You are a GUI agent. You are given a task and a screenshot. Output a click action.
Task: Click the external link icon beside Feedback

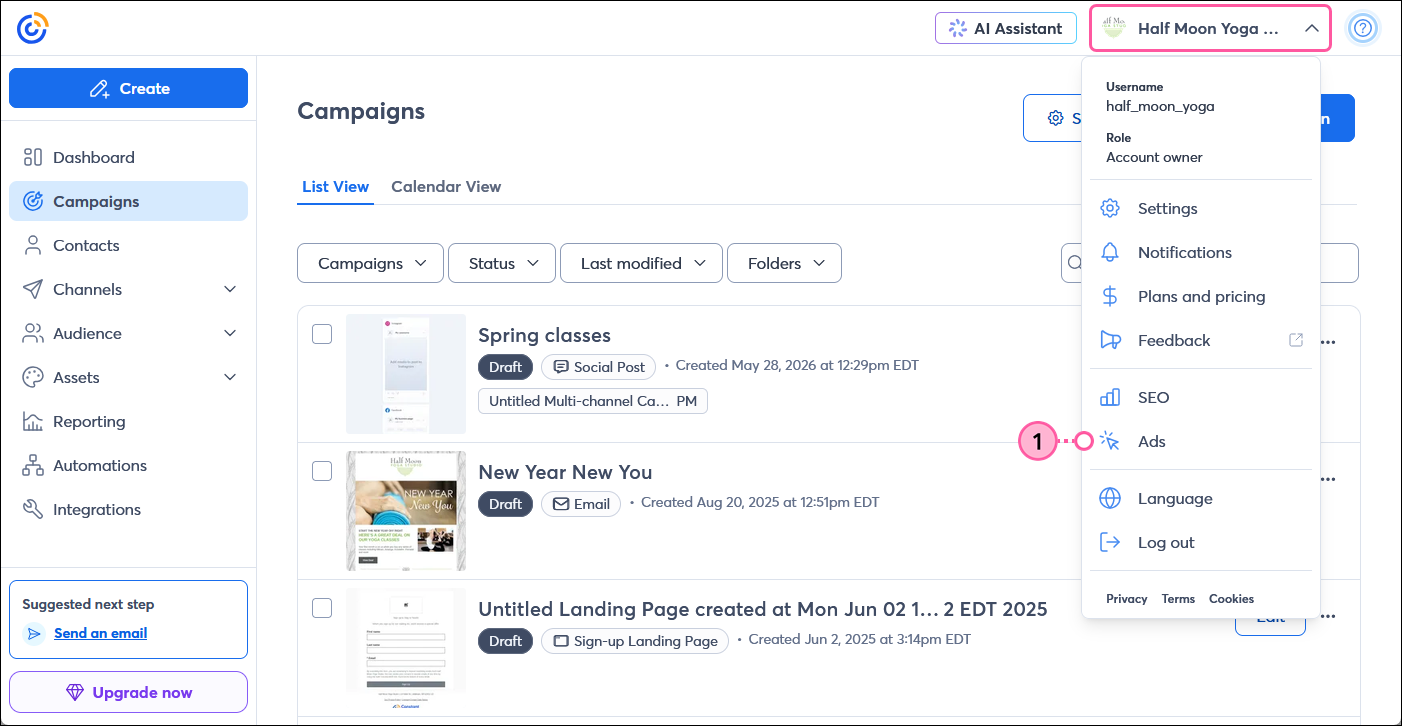[x=1296, y=340]
